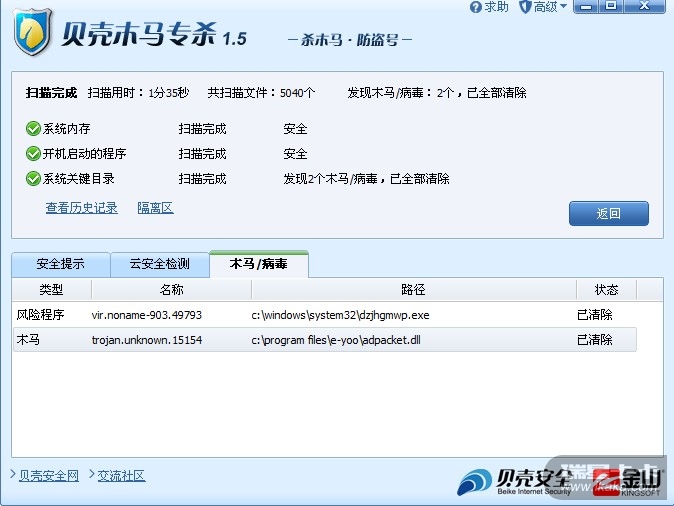Open the 交流社区 link
674x506 pixels.
point(121,475)
